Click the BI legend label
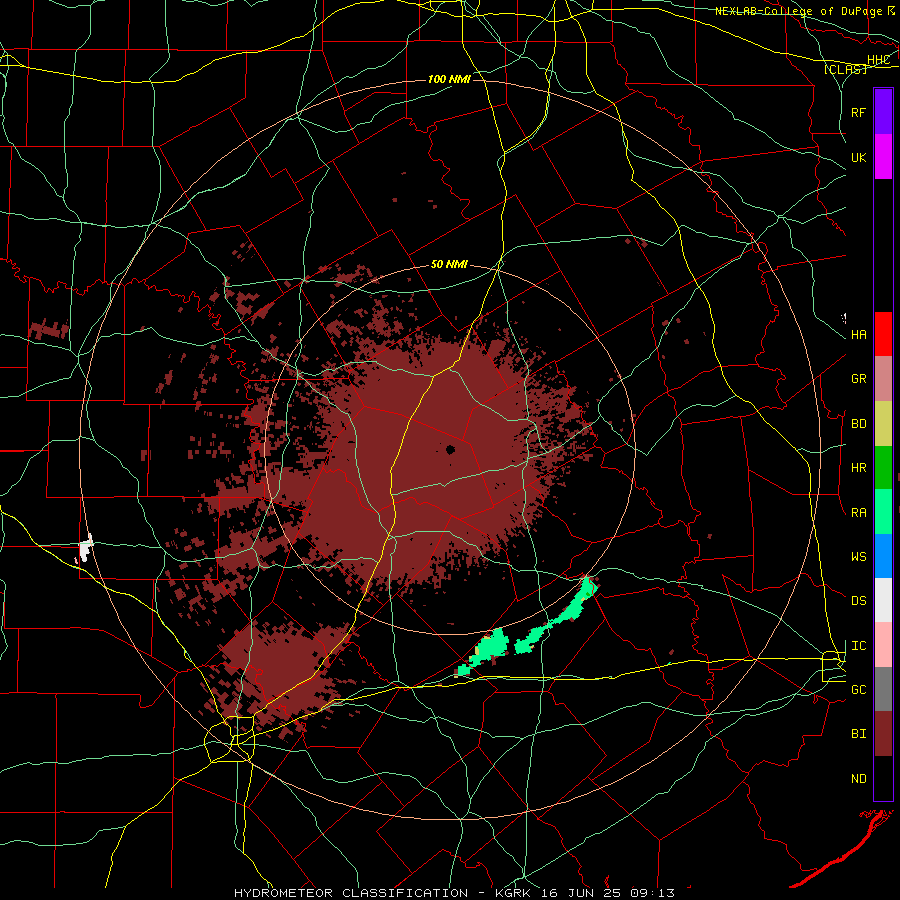Image resolution: width=900 pixels, height=900 pixels. pos(859,734)
